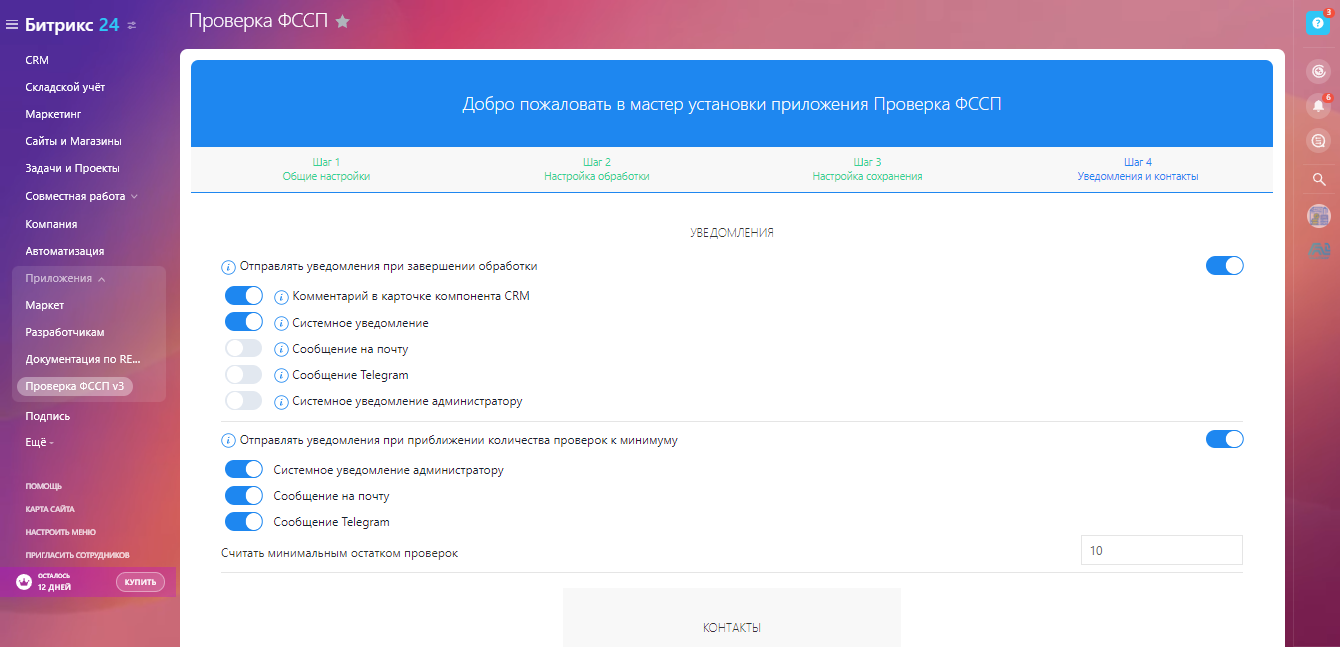This screenshot has height=647, width=1340.
Task: Click the КУПИТЬ button
Action: (x=140, y=582)
